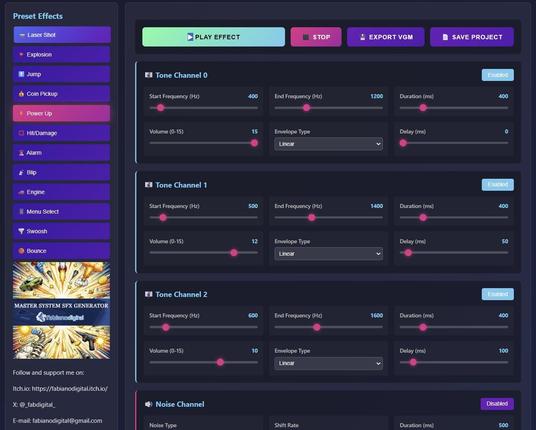Click the play icon in Play Effect

pyautogui.click(x=190, y=37)
